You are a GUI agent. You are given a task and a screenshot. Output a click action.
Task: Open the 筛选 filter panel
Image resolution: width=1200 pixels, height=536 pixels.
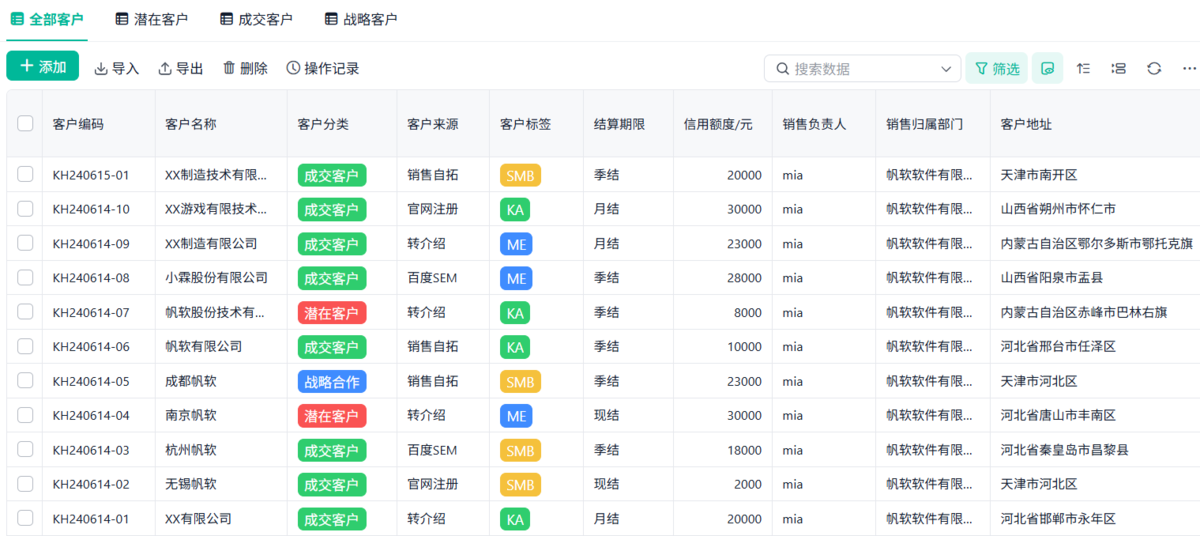click(x=997, y=68)
